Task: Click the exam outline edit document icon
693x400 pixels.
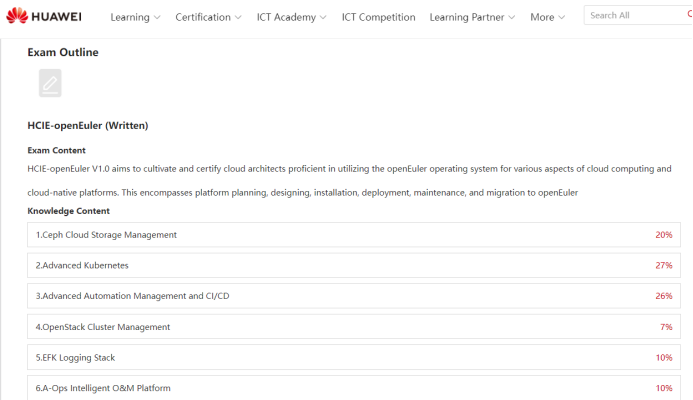Action: (50, 83)
